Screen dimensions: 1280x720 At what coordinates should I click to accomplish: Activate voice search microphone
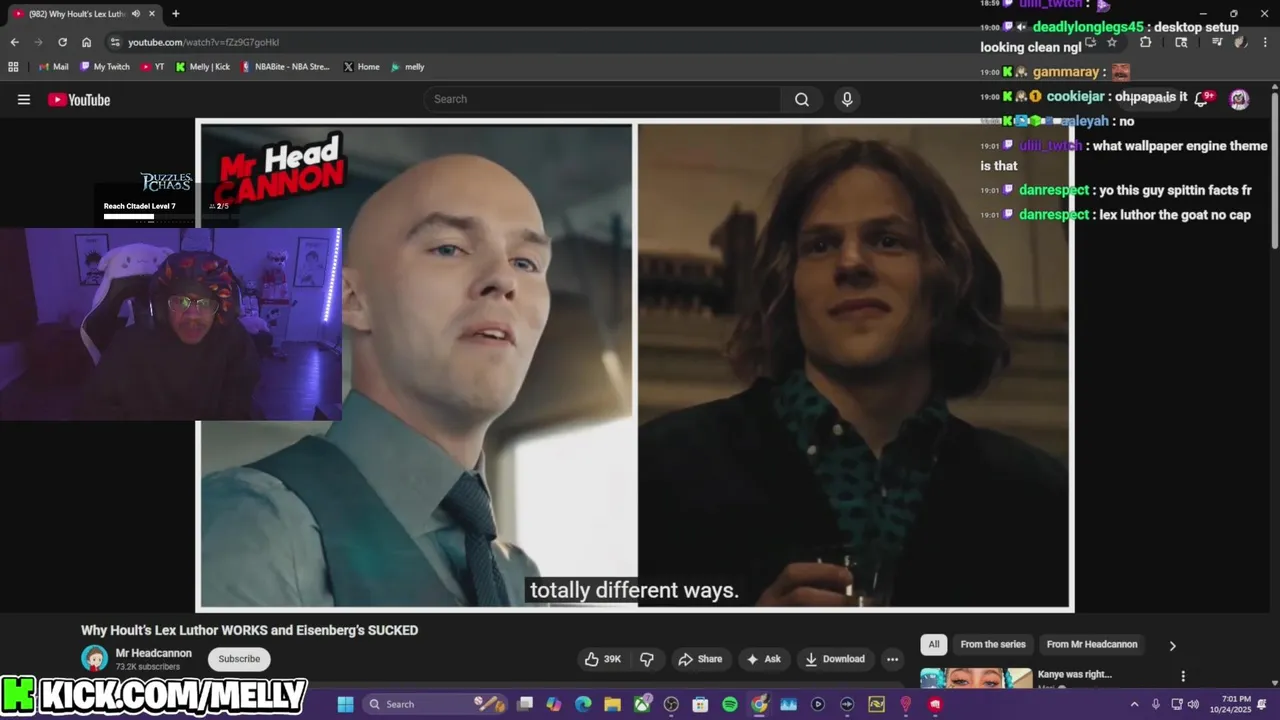pos(847,99)
